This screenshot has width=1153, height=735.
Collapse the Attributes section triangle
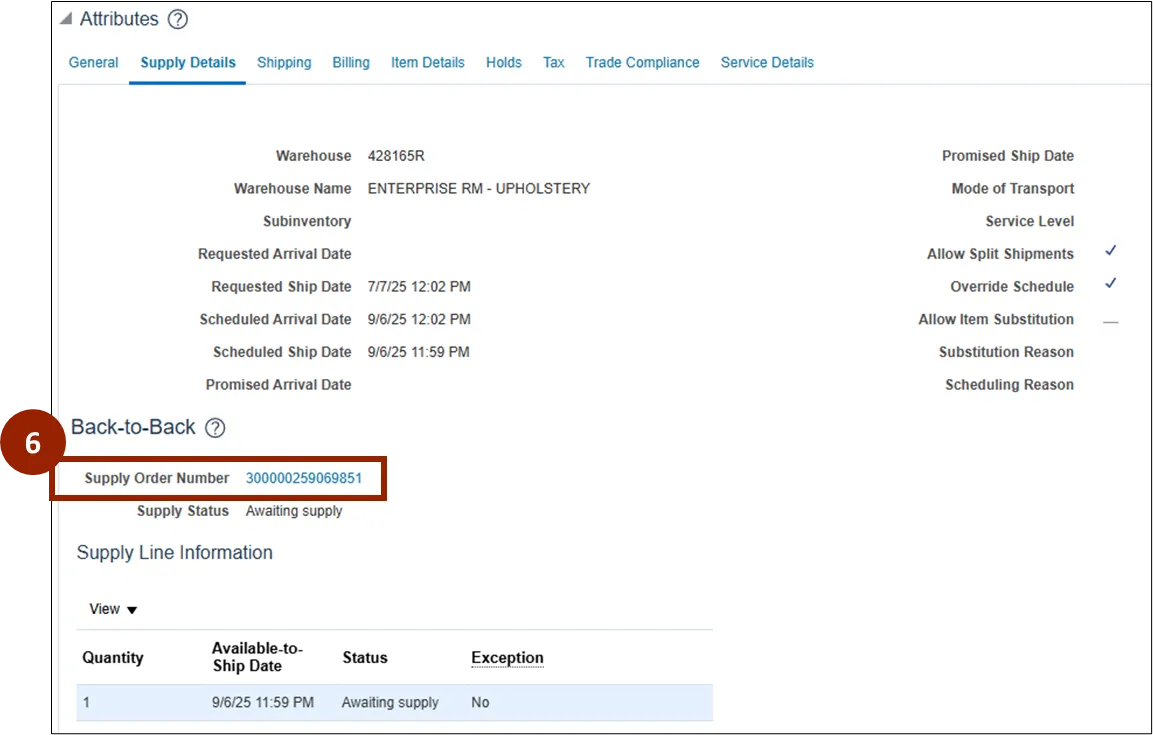coord(66,19)
